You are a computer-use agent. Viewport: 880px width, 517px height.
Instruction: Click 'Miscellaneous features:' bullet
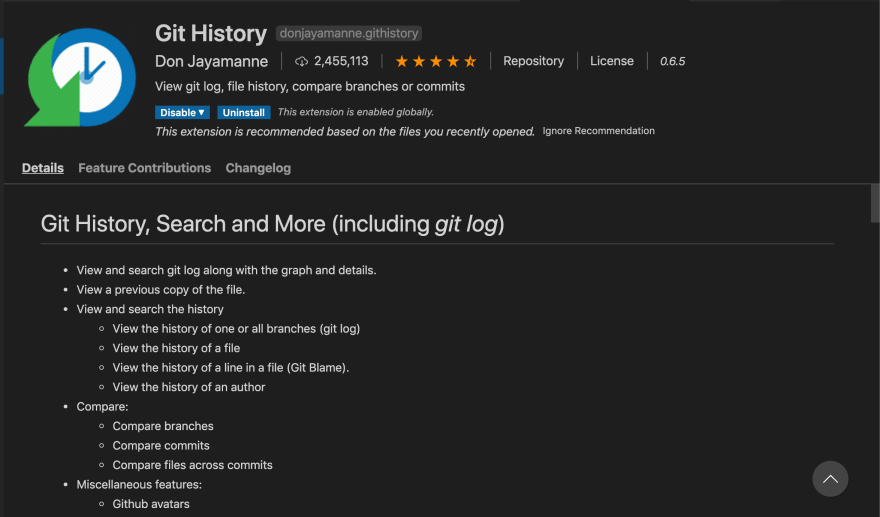[139, 484]
